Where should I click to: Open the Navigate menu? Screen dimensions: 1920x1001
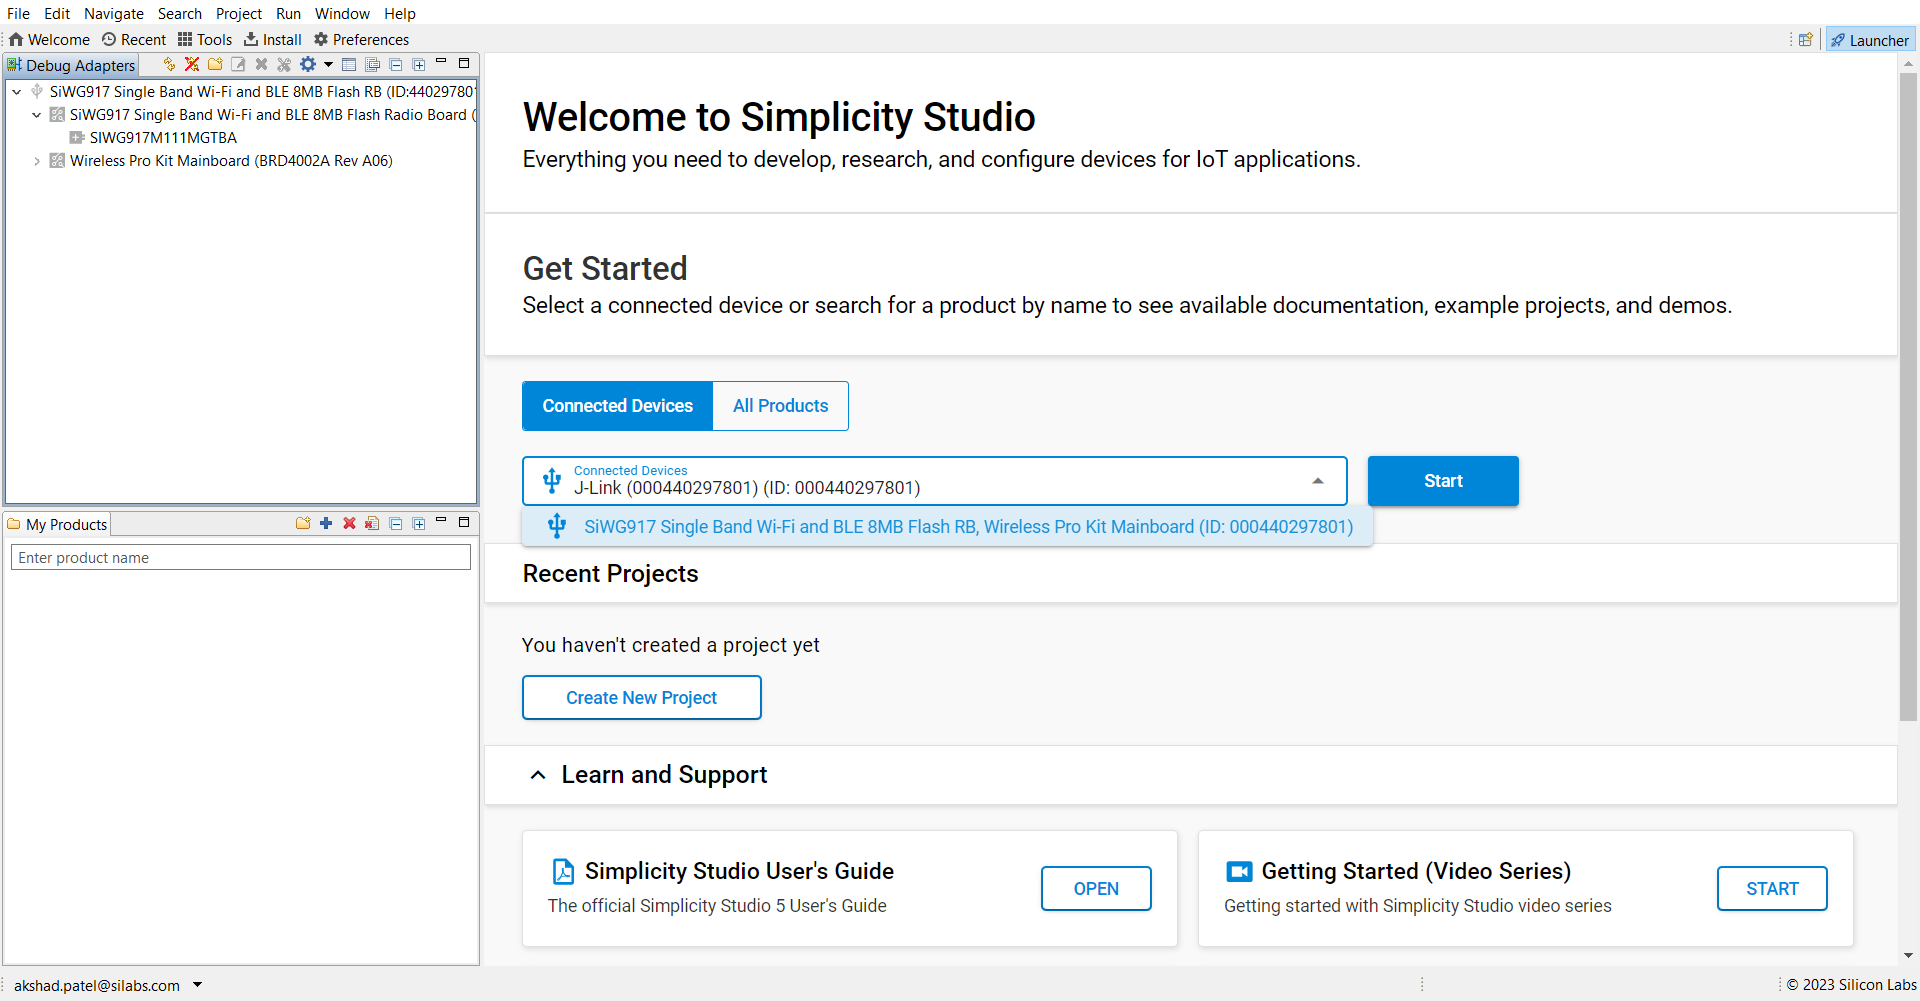pos(114,13)
